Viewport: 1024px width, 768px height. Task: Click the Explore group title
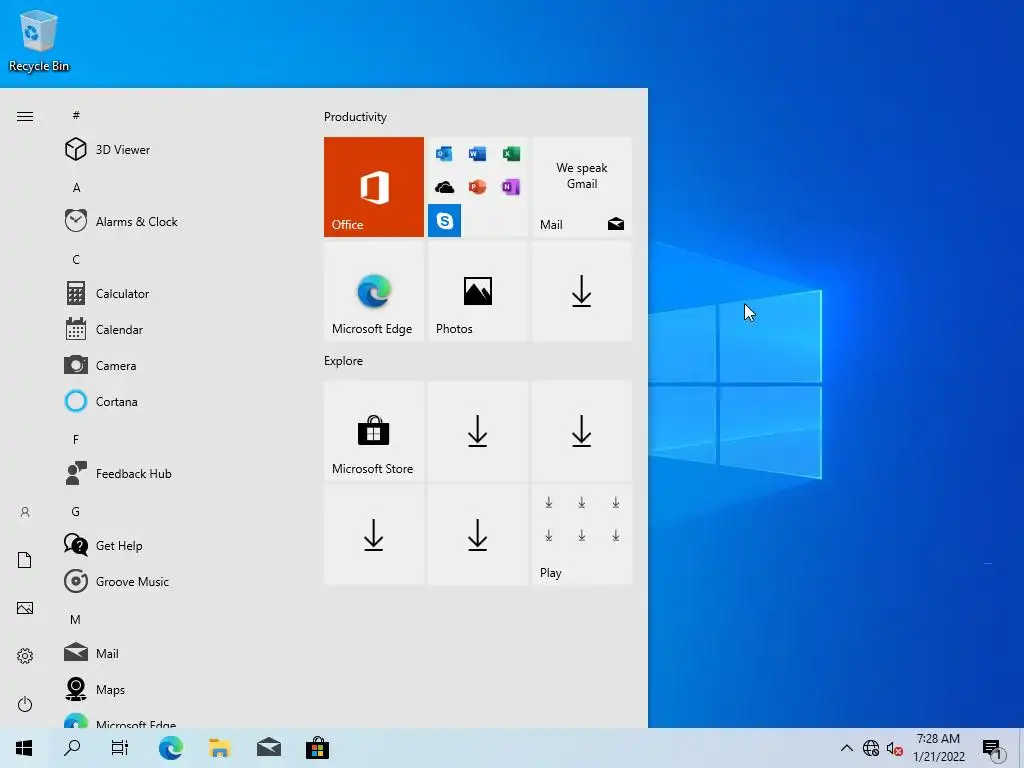coord(344,361)
